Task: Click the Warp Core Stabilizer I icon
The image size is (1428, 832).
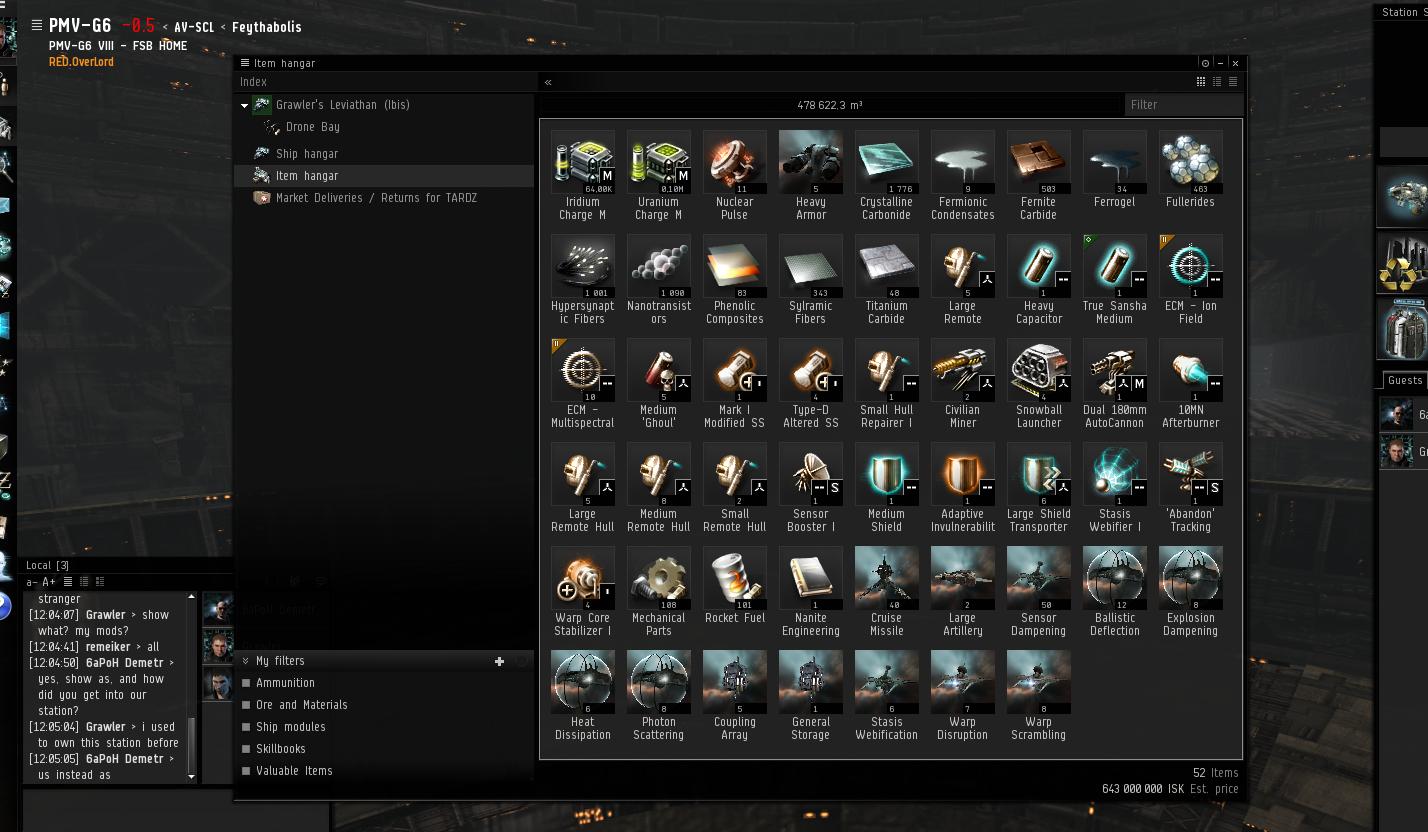Action: 582,578
